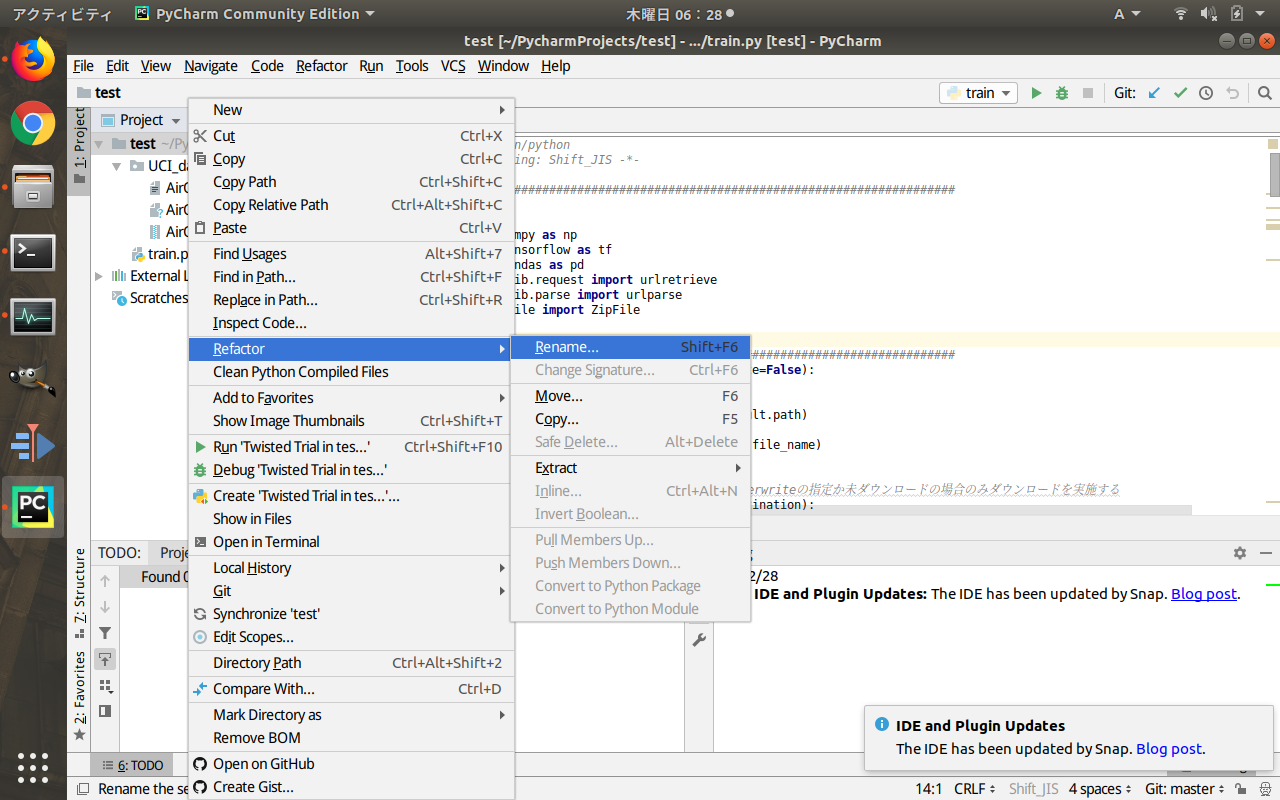The width and height of the screenshot is (1280, 800).
Task: Open Git history clock icon
Action: pyautogui.click(x=1206, y=93)
